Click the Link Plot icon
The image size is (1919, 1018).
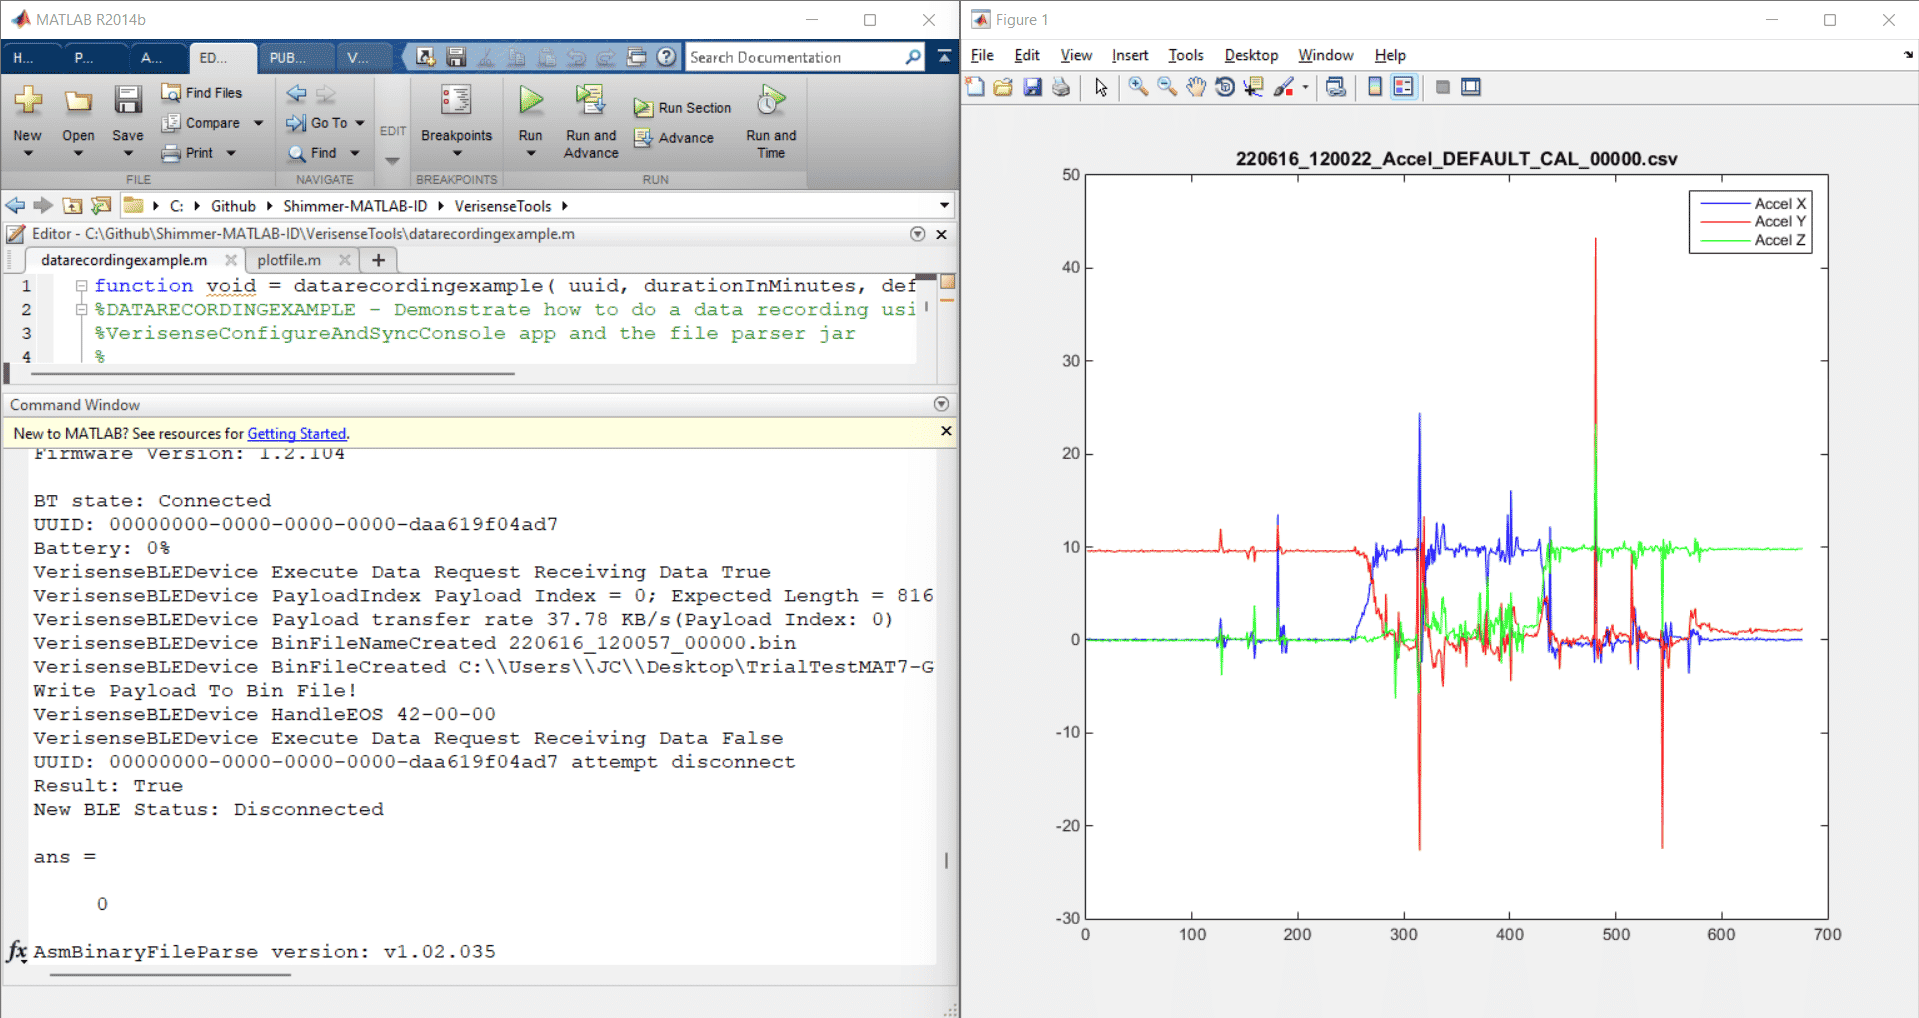pos(1336,87)
